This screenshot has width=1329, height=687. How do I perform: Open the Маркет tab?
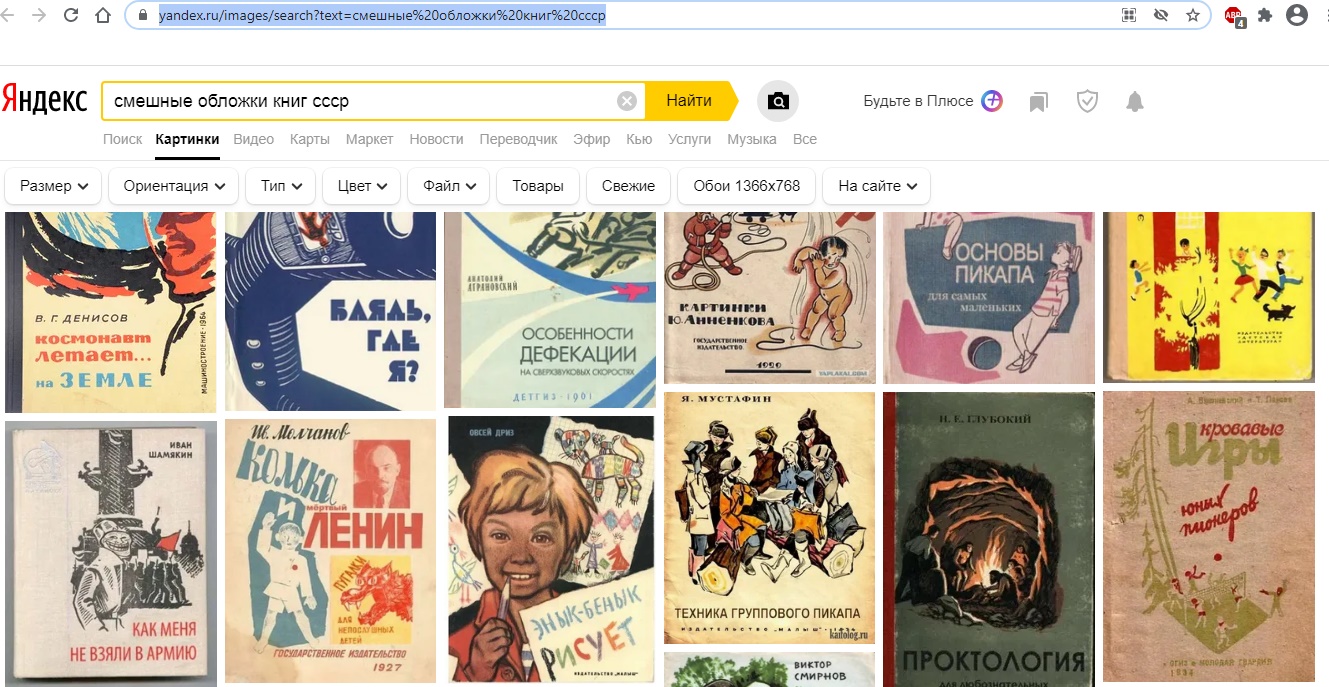[x=370, y=139]
